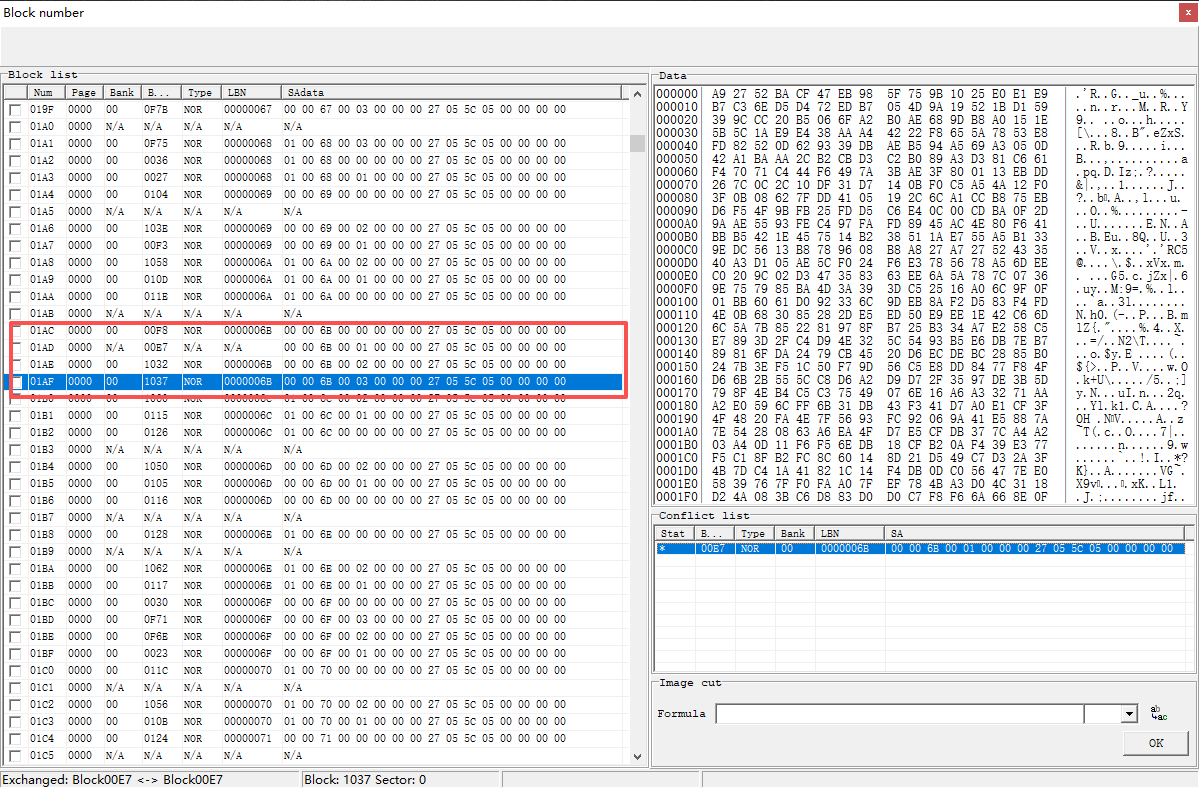
Task: Click the LBN column header in conflict list
Action: pyautogui.click(x=848, y=533)
